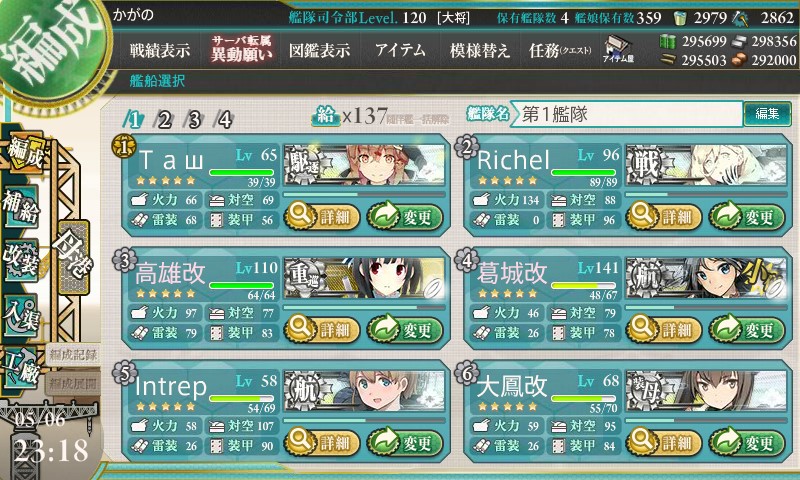The image size is (800, 480).
Task: Click the 編成 sidebar icon
Action: 24,152
